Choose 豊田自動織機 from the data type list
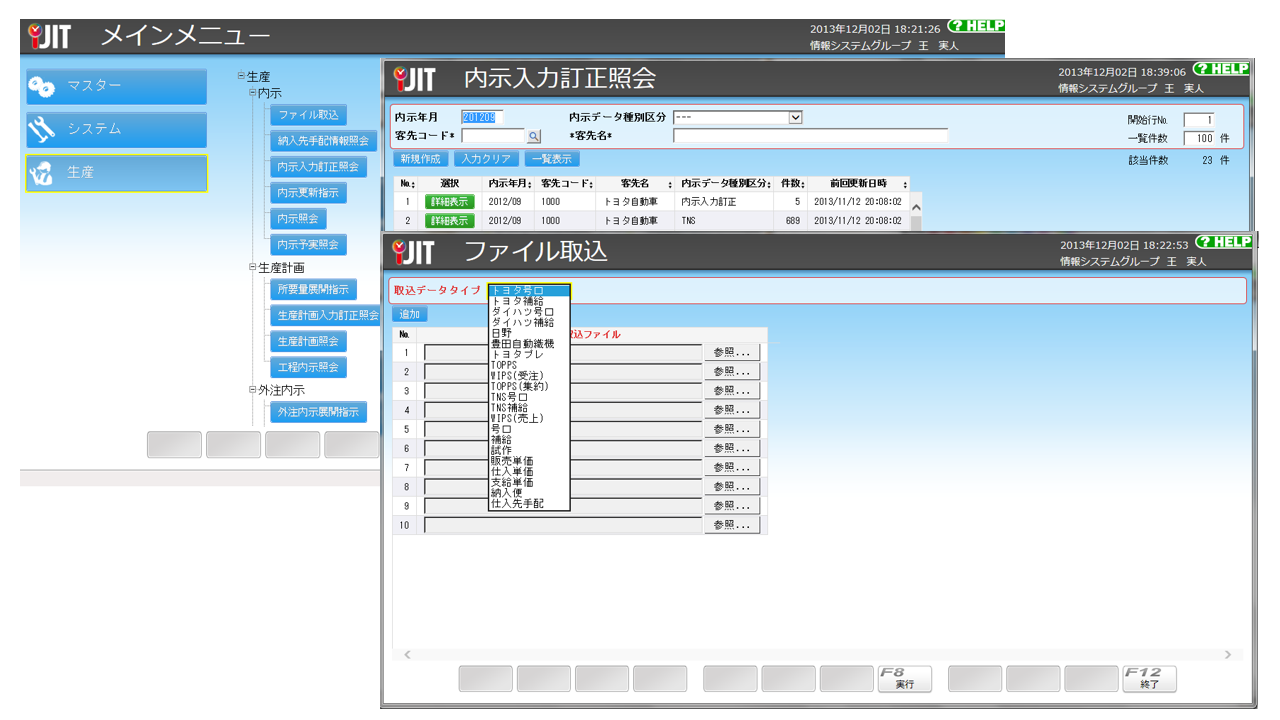 pos(529,343)
